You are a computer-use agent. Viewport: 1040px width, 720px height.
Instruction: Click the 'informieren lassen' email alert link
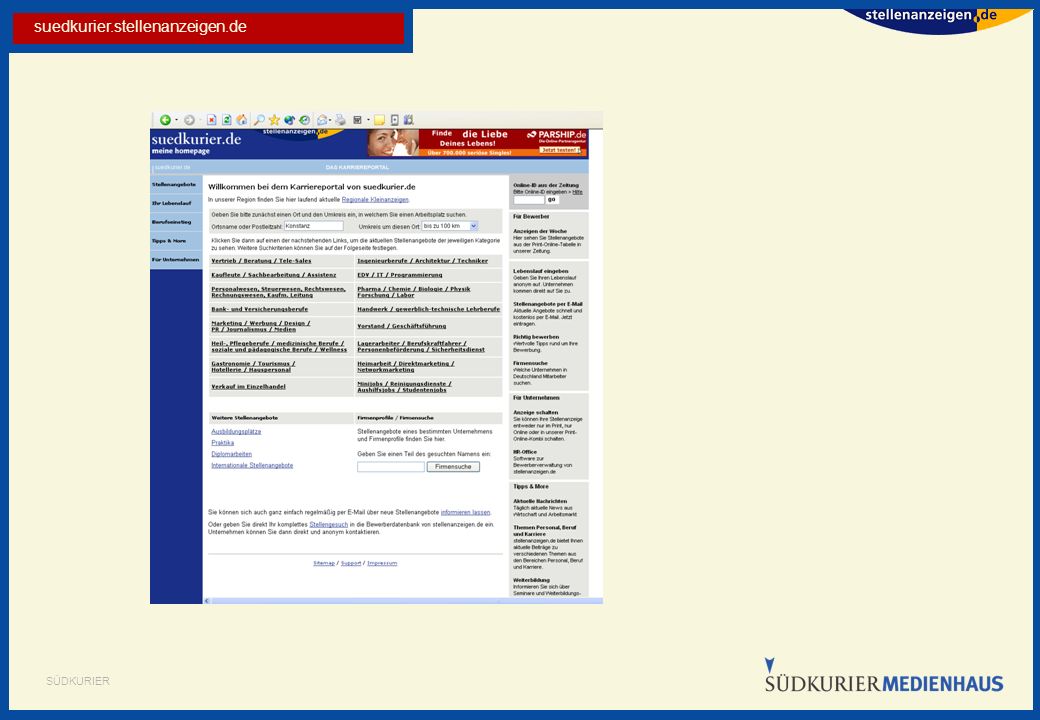(x=466, y=512)
